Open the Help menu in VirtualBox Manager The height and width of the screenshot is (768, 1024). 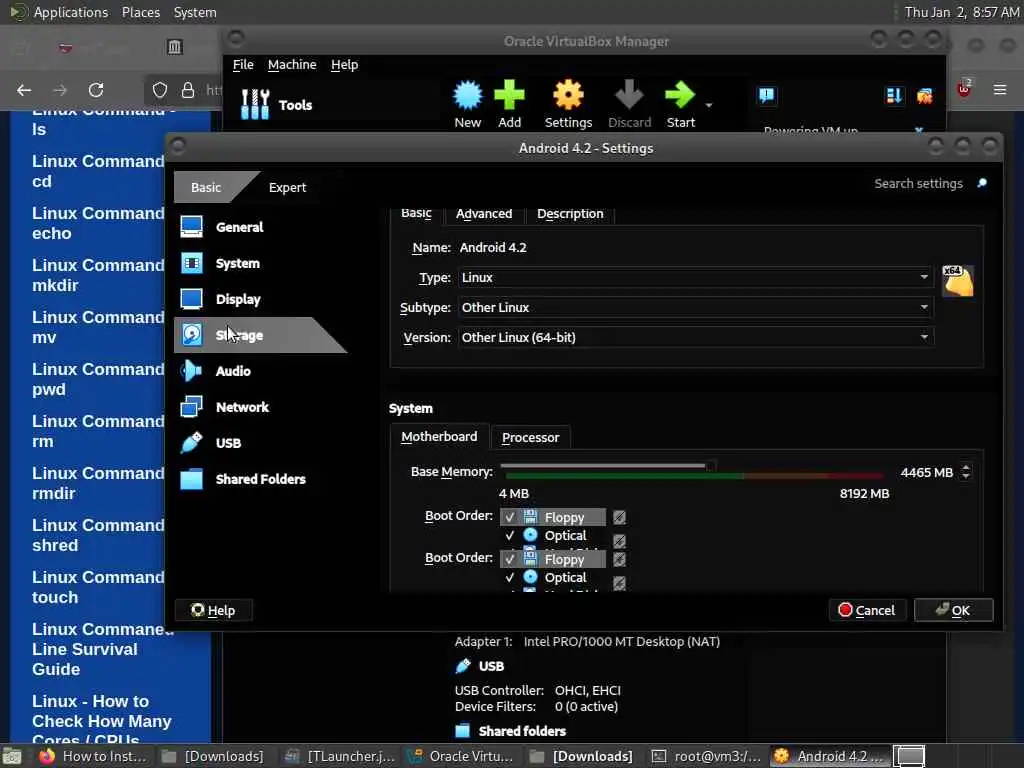344,65
